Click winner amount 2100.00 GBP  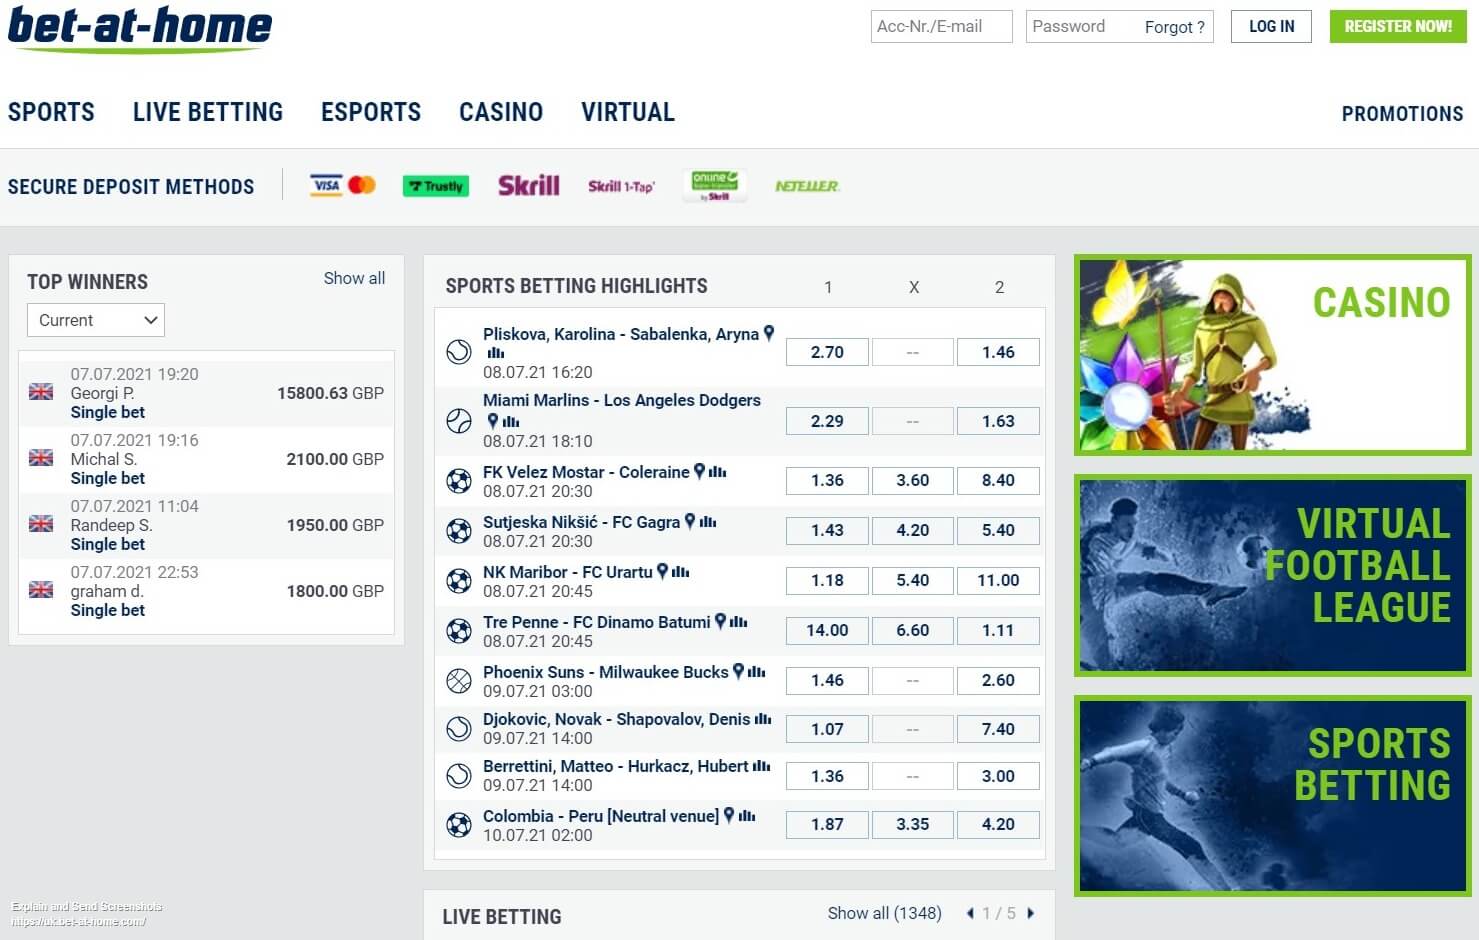(335, 459)
